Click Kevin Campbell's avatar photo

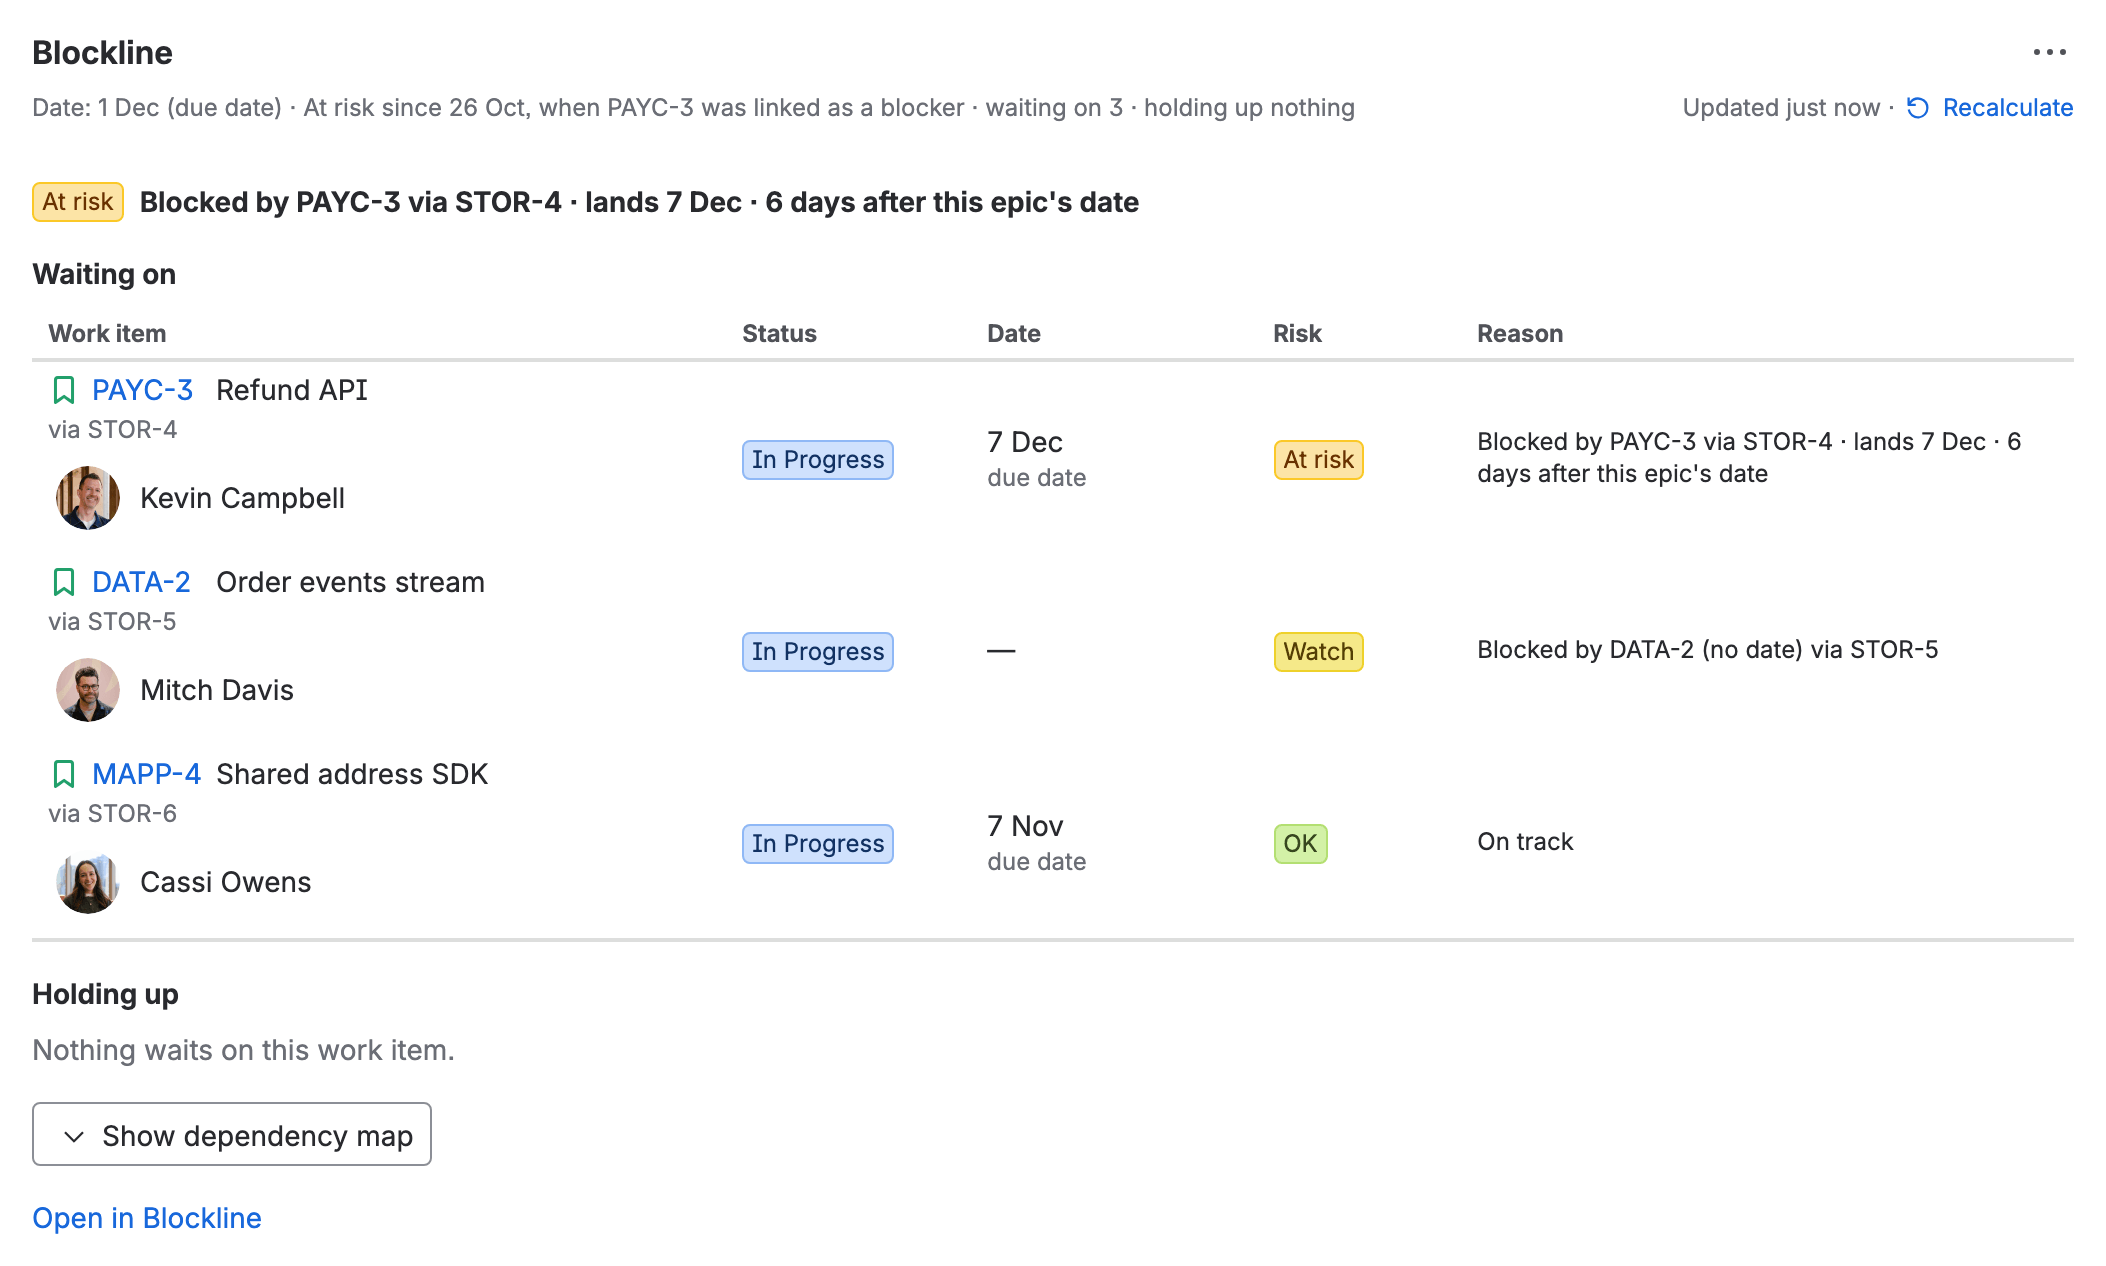(88, 498)
